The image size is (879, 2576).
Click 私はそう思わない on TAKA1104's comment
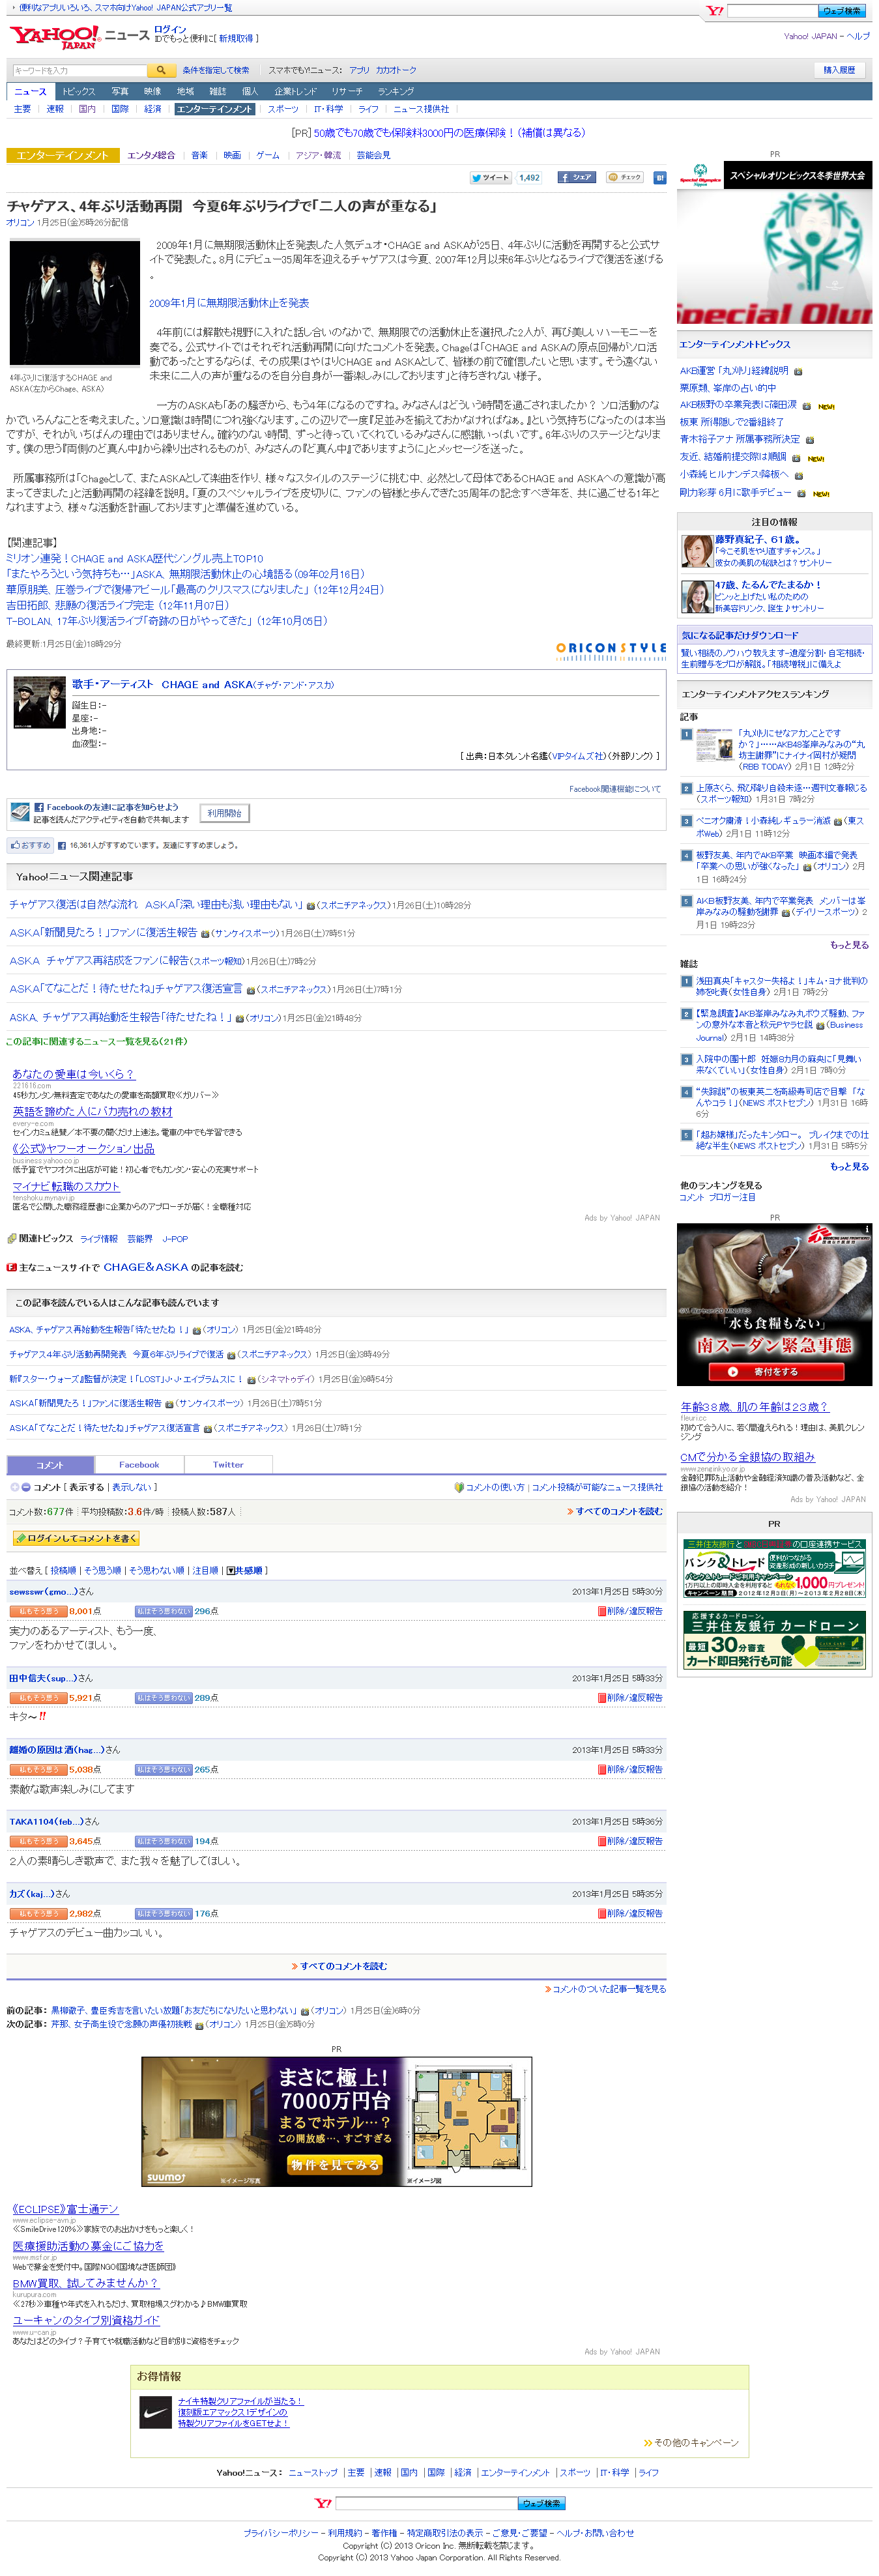click(163, 1841)
